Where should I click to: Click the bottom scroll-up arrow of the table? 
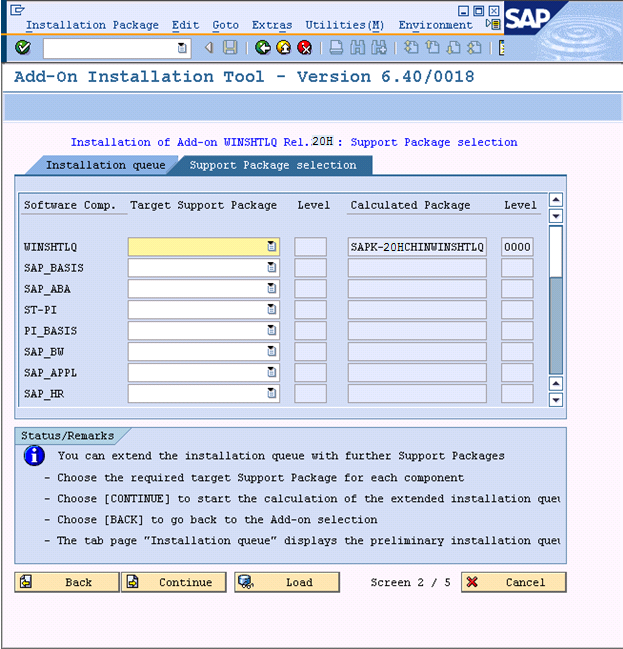coord(556,384)
